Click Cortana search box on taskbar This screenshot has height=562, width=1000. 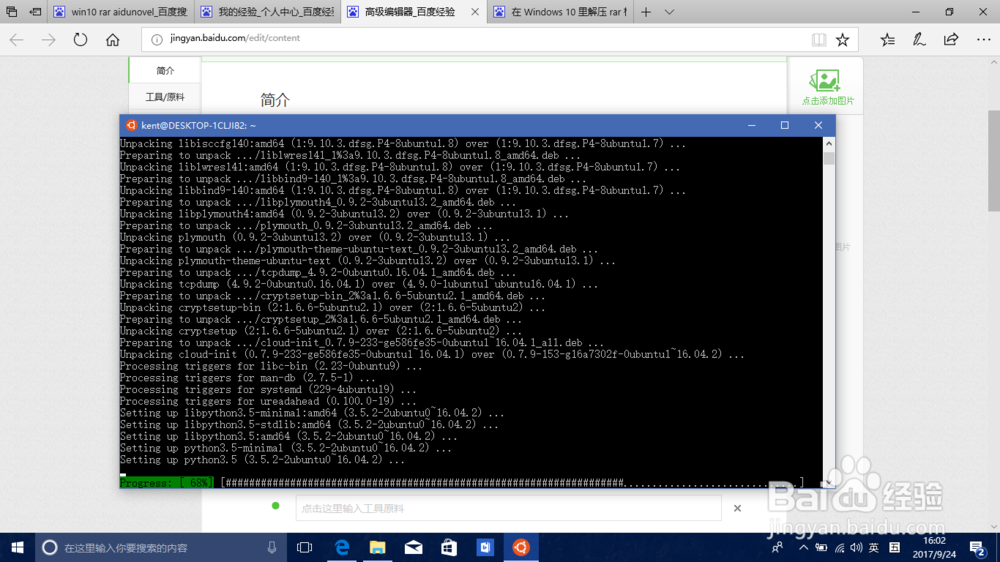click(159, 547)
